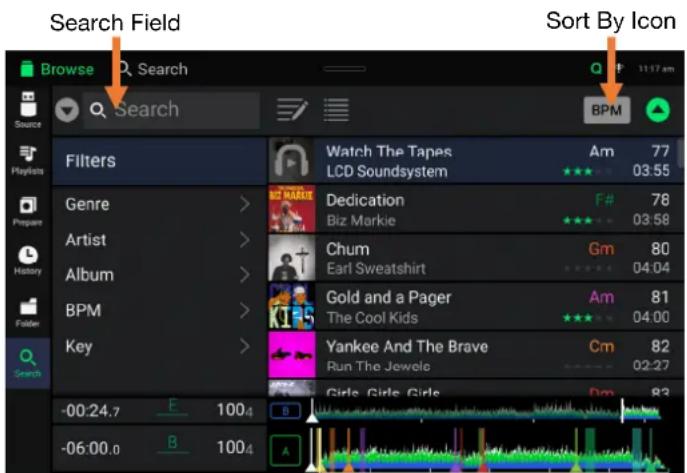Click artist name Earl Sweatshirt
This screenshot has height=473, width=687.
click(x=376, y=268)
